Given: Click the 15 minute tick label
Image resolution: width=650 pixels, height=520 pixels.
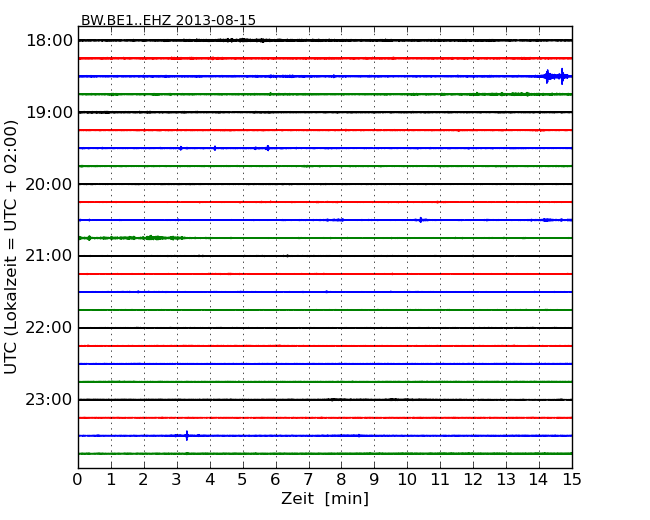Looking at the screenshot, I should [x=572, y=479].
